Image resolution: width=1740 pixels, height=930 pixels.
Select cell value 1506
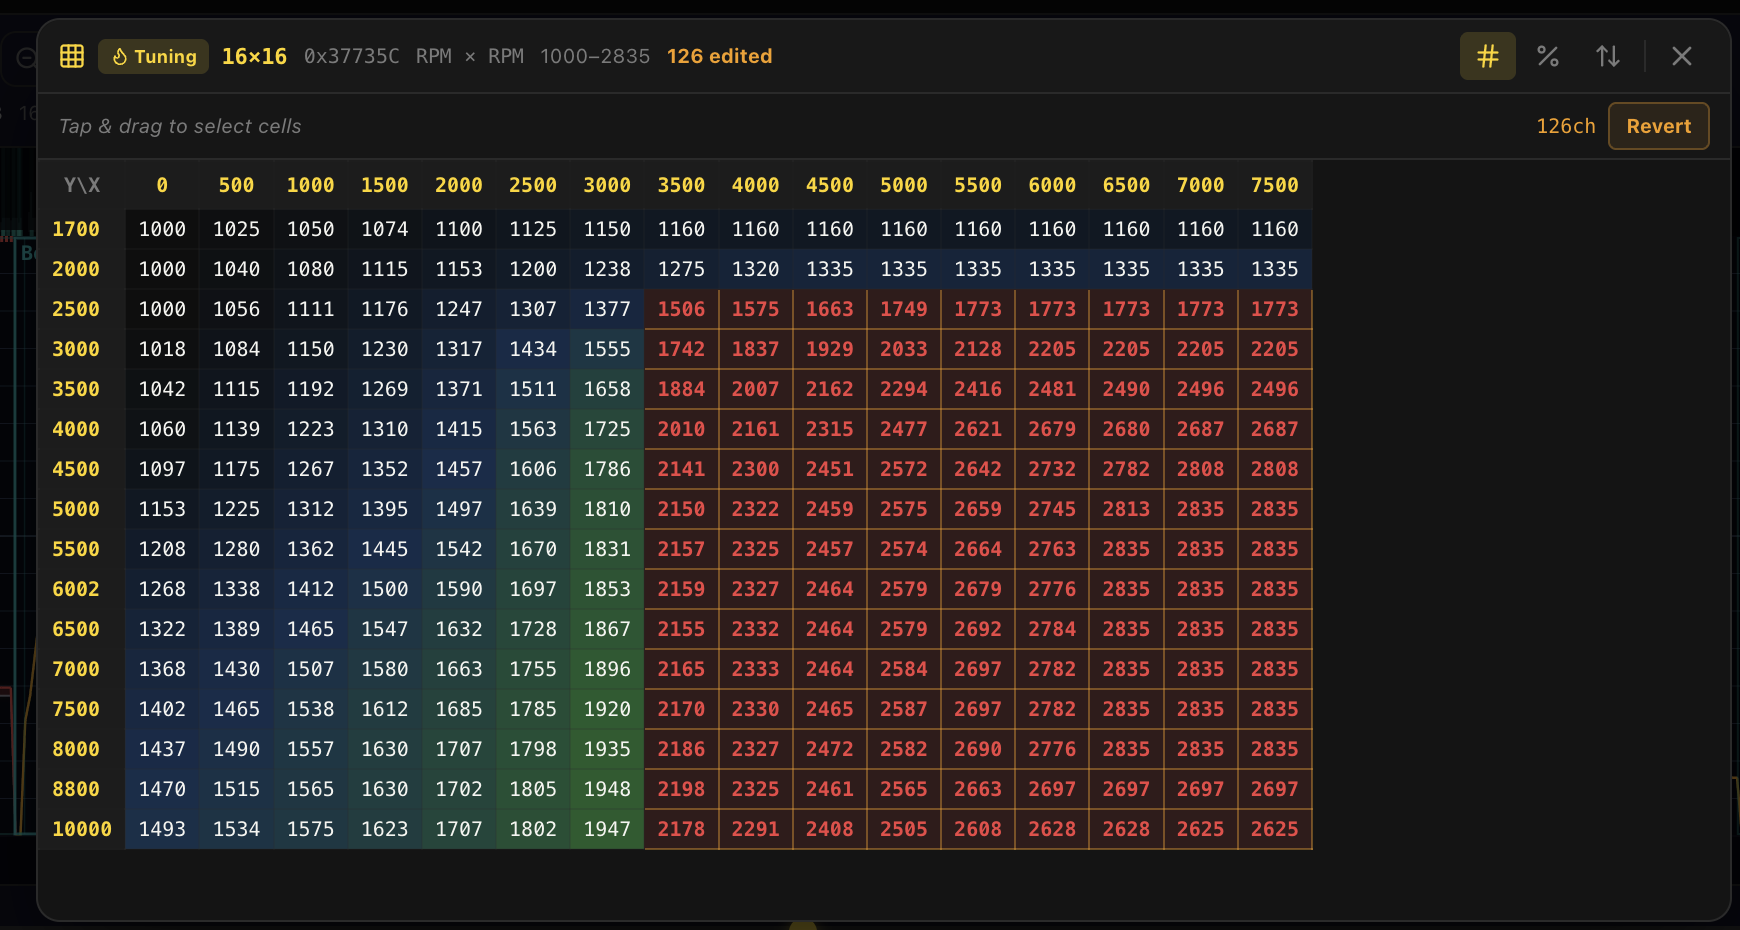click(x=681, y=309)
